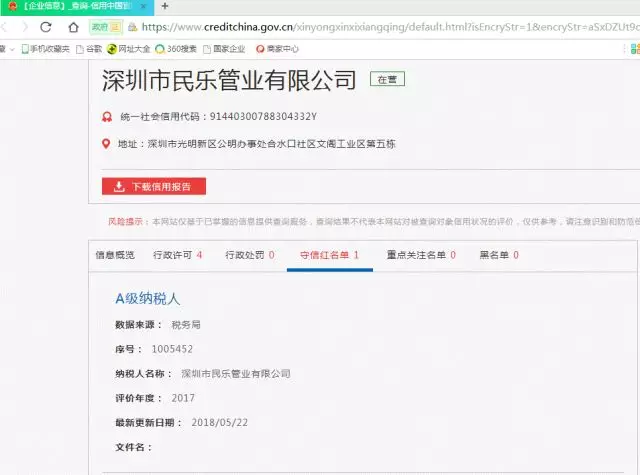Close the 企业信息 browser tab

click(145, 6)
